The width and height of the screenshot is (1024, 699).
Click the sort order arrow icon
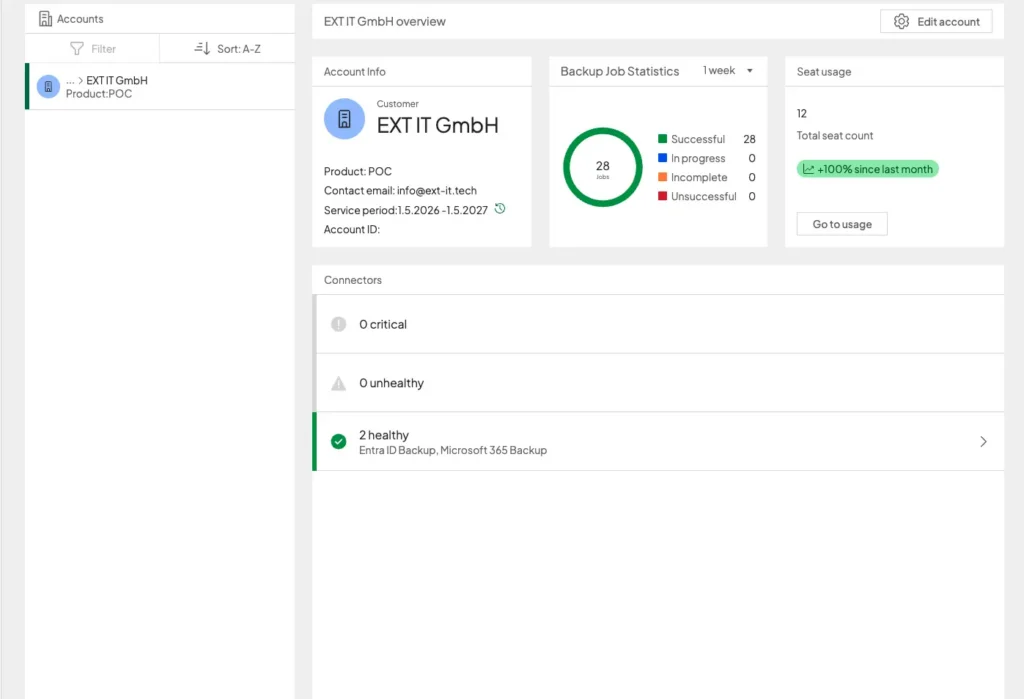202,48
